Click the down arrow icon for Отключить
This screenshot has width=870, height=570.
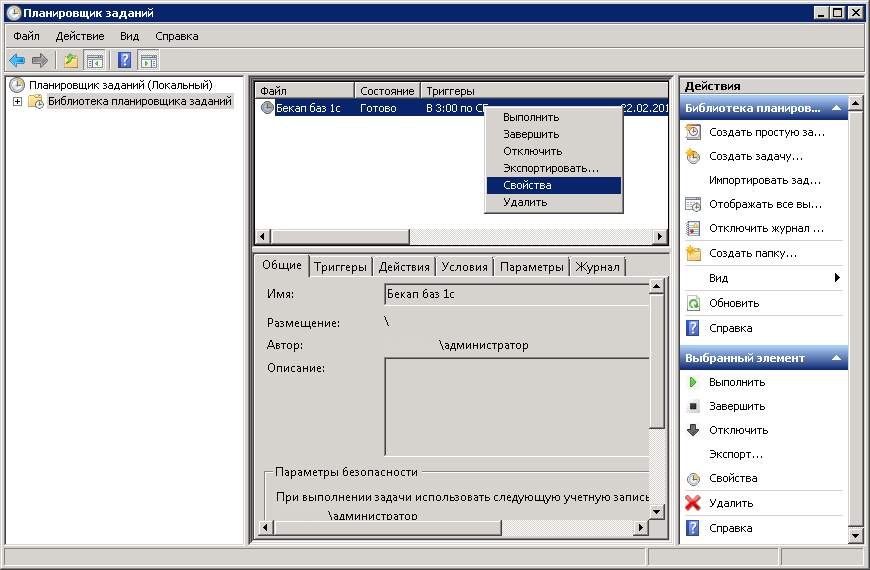[693, 430]
